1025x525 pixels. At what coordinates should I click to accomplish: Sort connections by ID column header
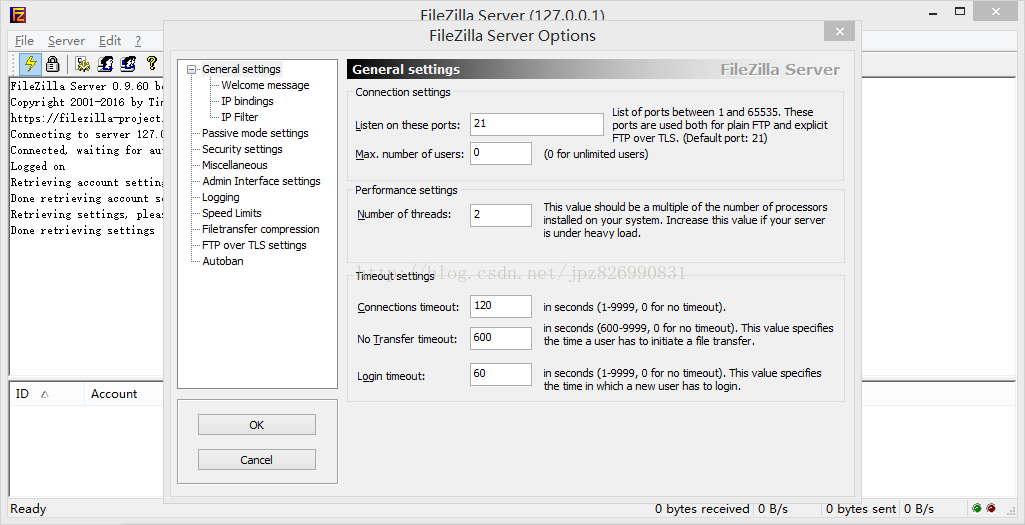(x=46, y=394)
